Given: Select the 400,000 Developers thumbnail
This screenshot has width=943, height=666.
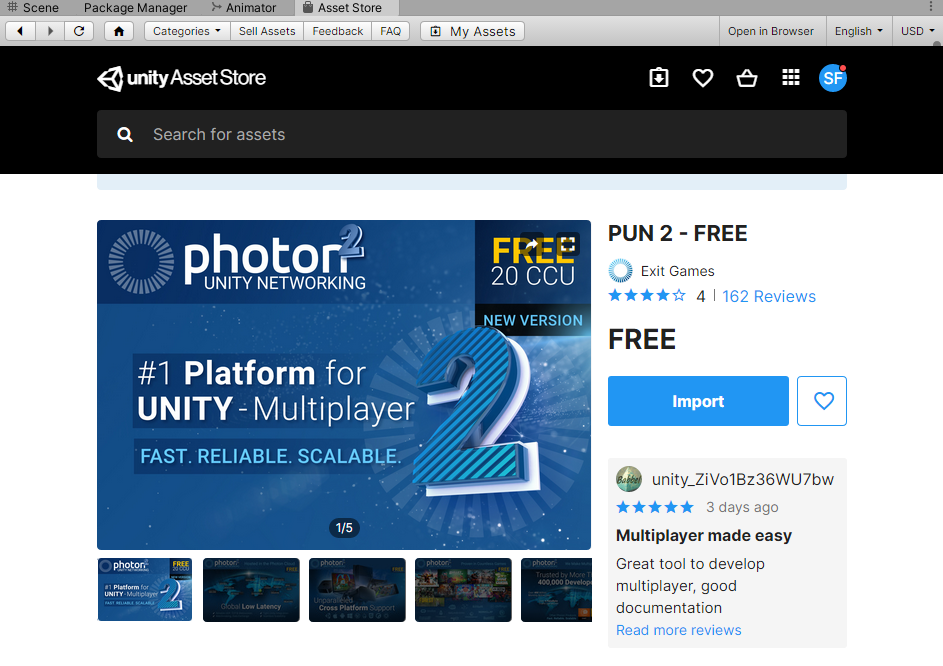Looking at the screenshot, I should (556, 590).
